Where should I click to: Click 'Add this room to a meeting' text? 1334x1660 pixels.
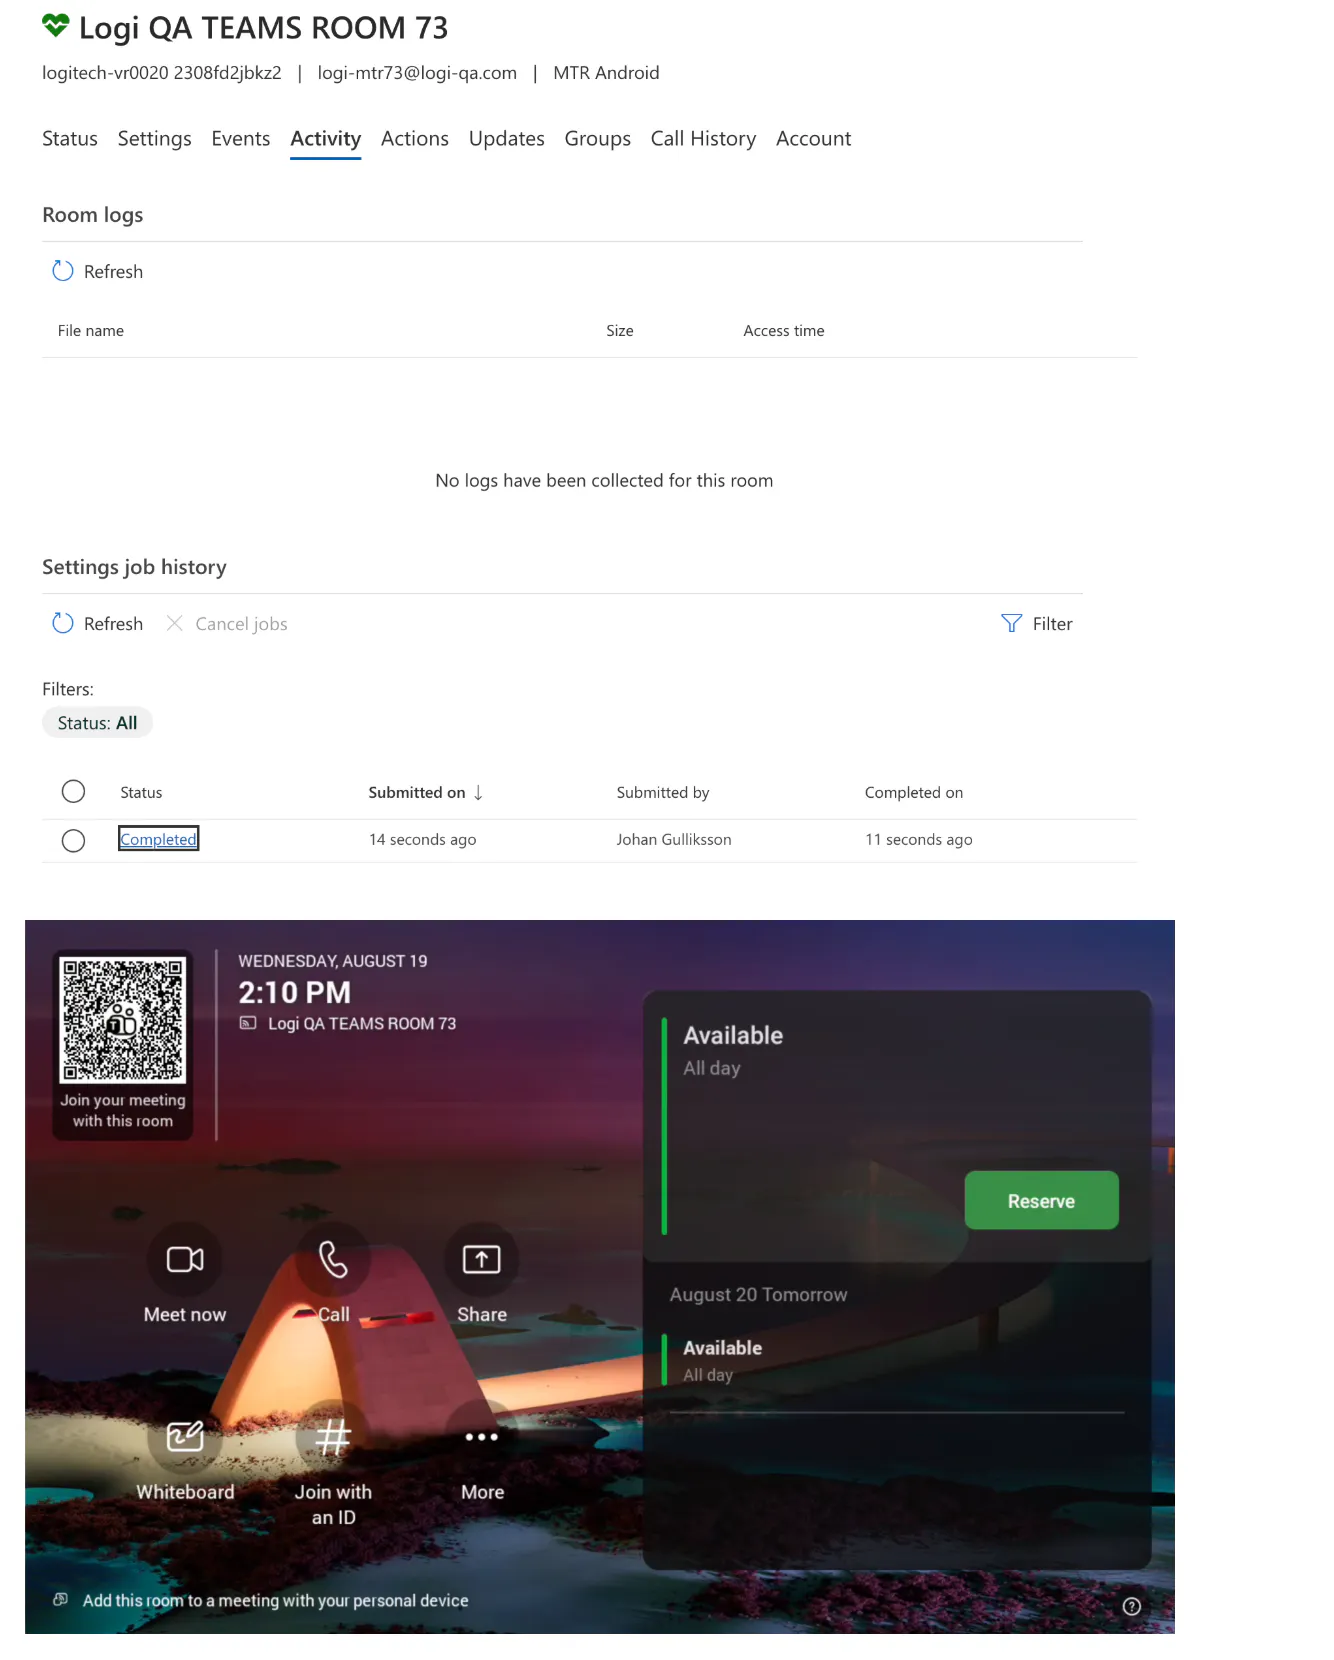tap(276, 1601)
